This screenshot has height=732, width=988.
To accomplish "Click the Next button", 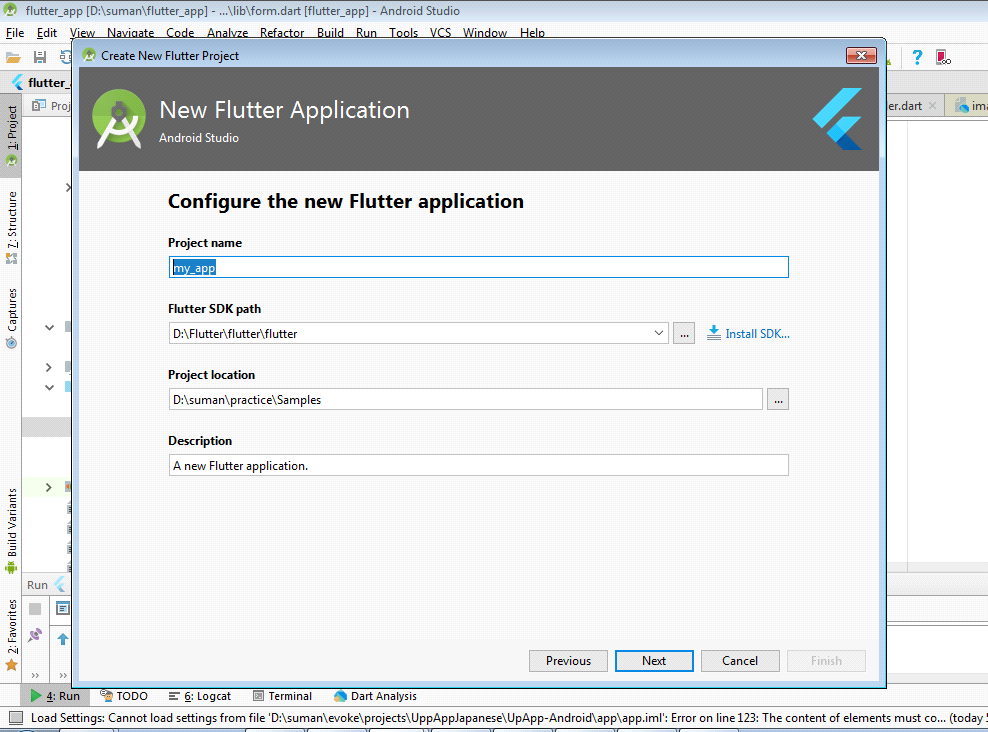I will point(654,661).
